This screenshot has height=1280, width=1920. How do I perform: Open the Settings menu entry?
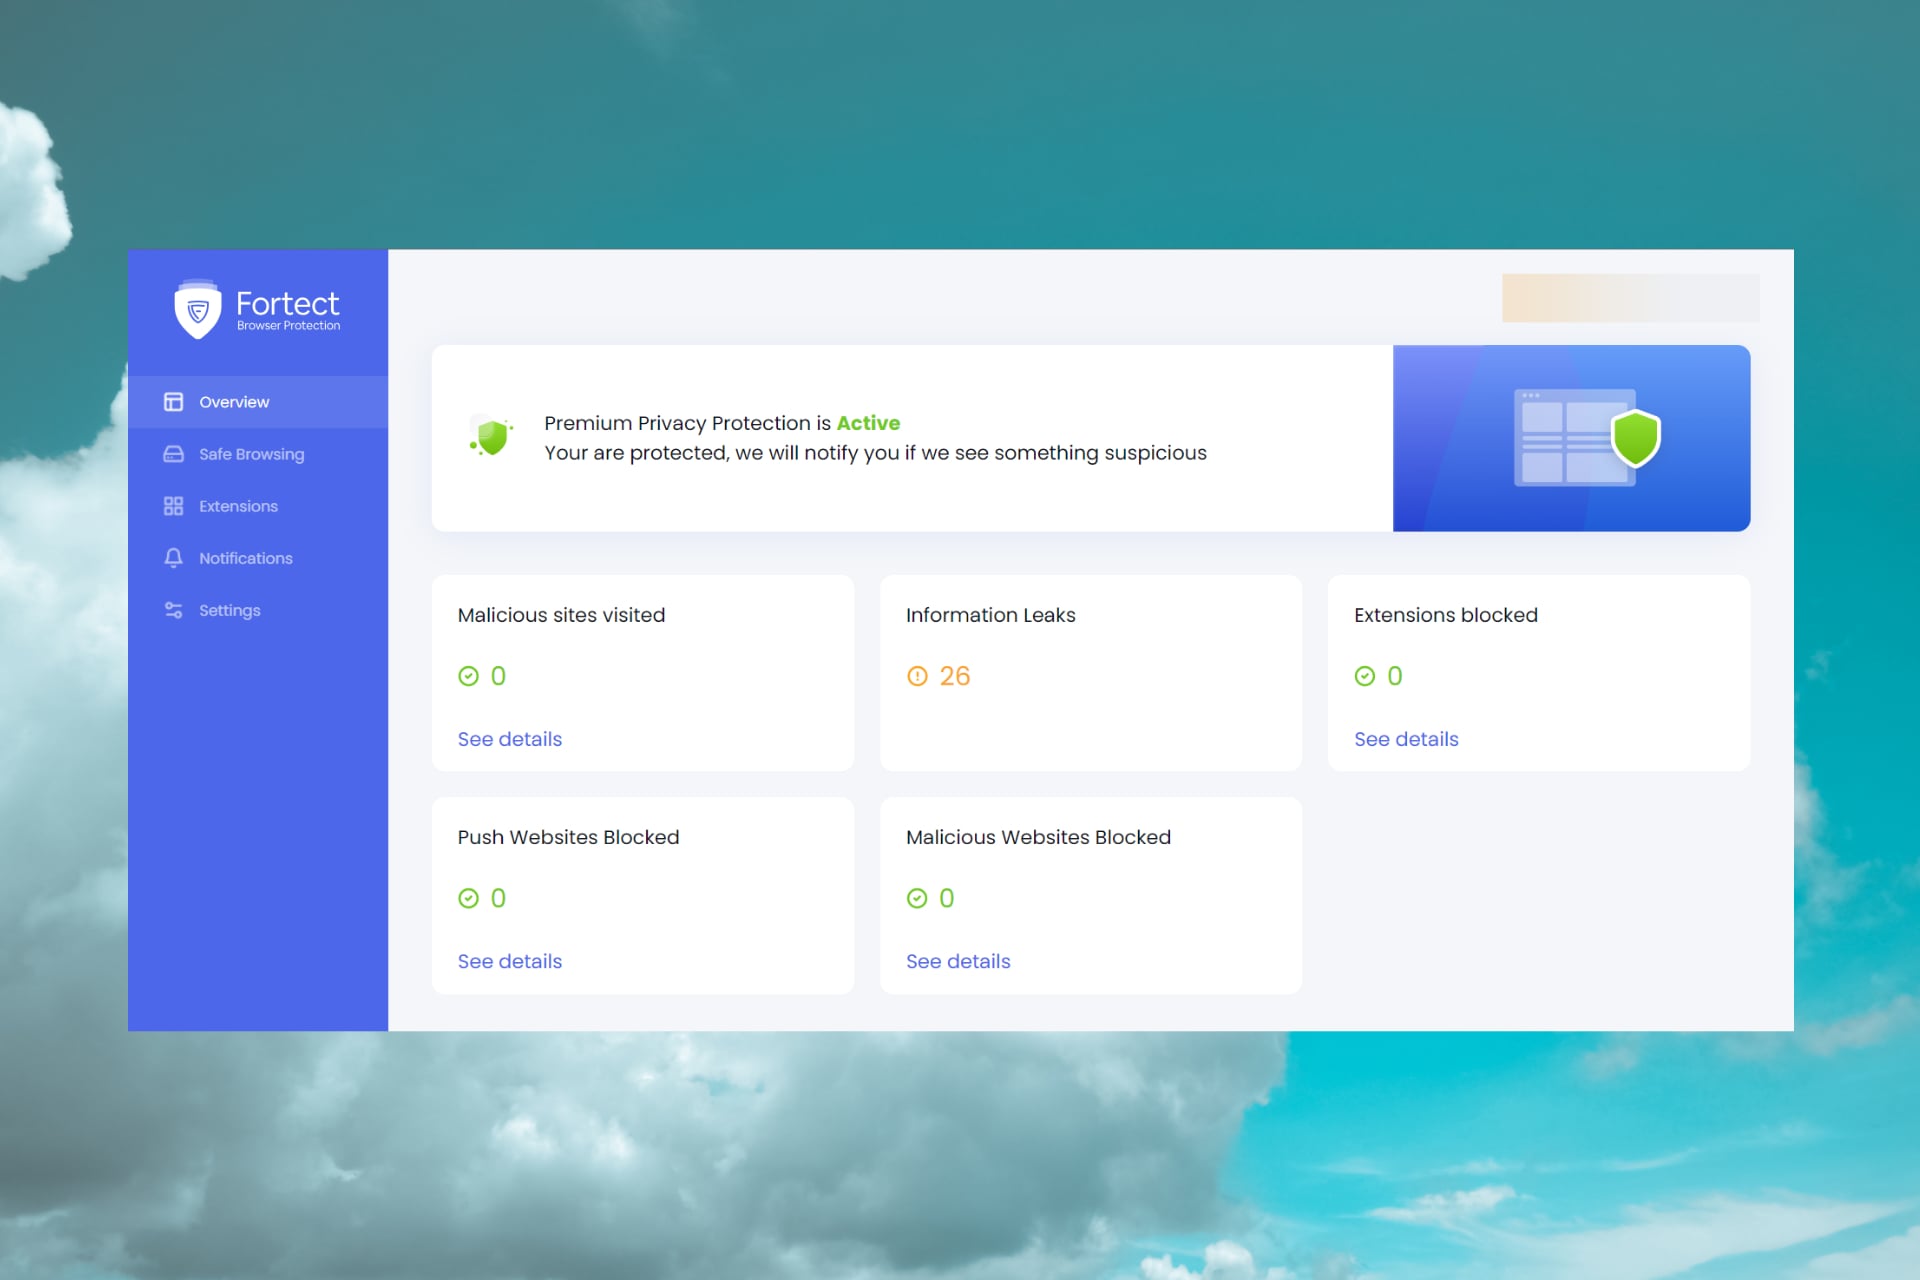pos(229,610)
